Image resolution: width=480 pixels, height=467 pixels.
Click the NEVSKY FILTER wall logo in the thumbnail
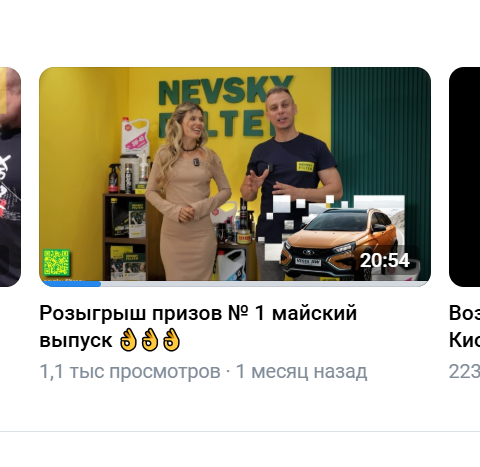[225, 106]
